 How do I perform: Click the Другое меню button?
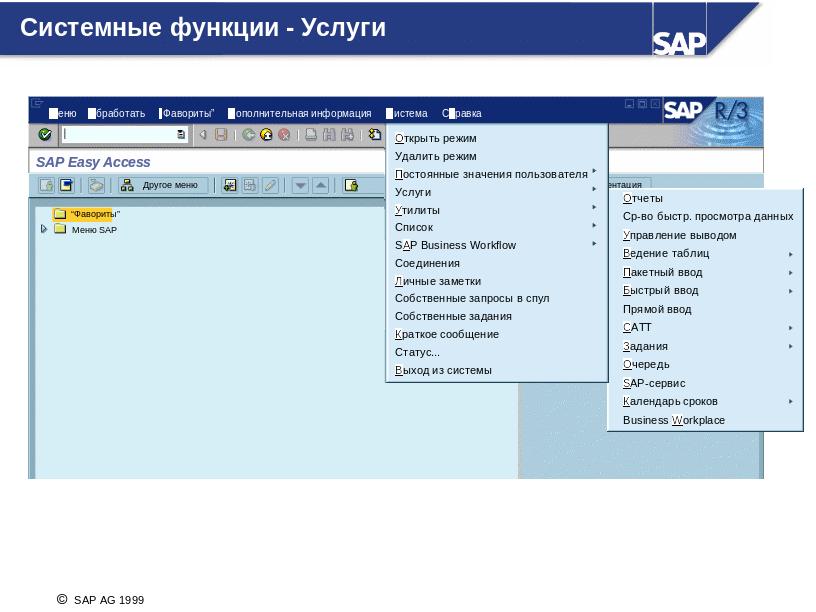[162, 185]
